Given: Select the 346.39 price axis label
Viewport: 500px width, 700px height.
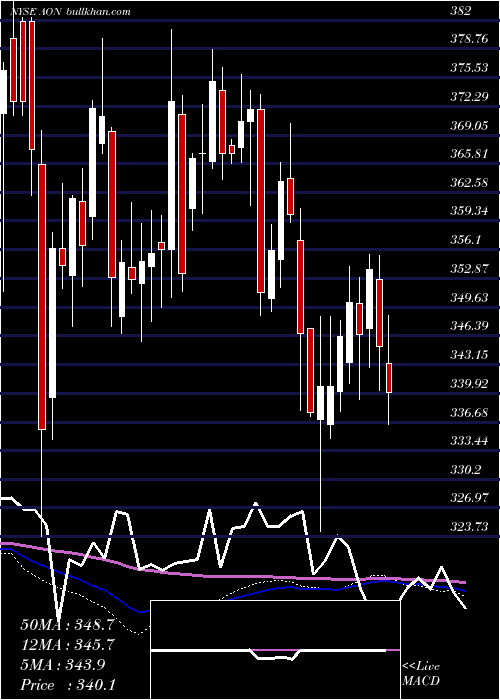Looking at the screenshot, I should coord(469,326).
